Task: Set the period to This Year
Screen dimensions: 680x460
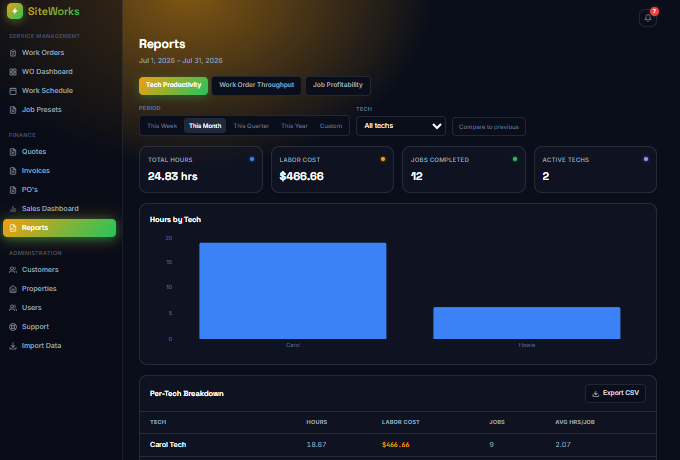Action: tap(294, 126)
